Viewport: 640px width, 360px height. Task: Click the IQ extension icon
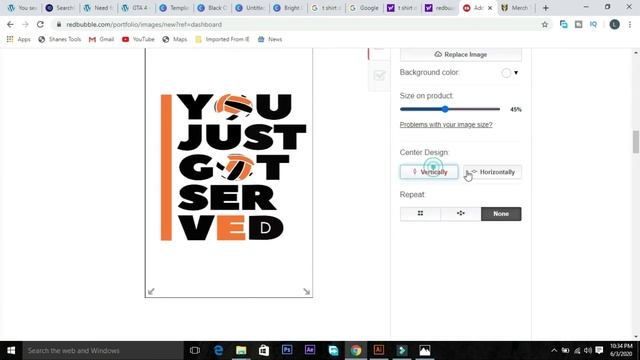pyautogui.click(x=593, y=24)
